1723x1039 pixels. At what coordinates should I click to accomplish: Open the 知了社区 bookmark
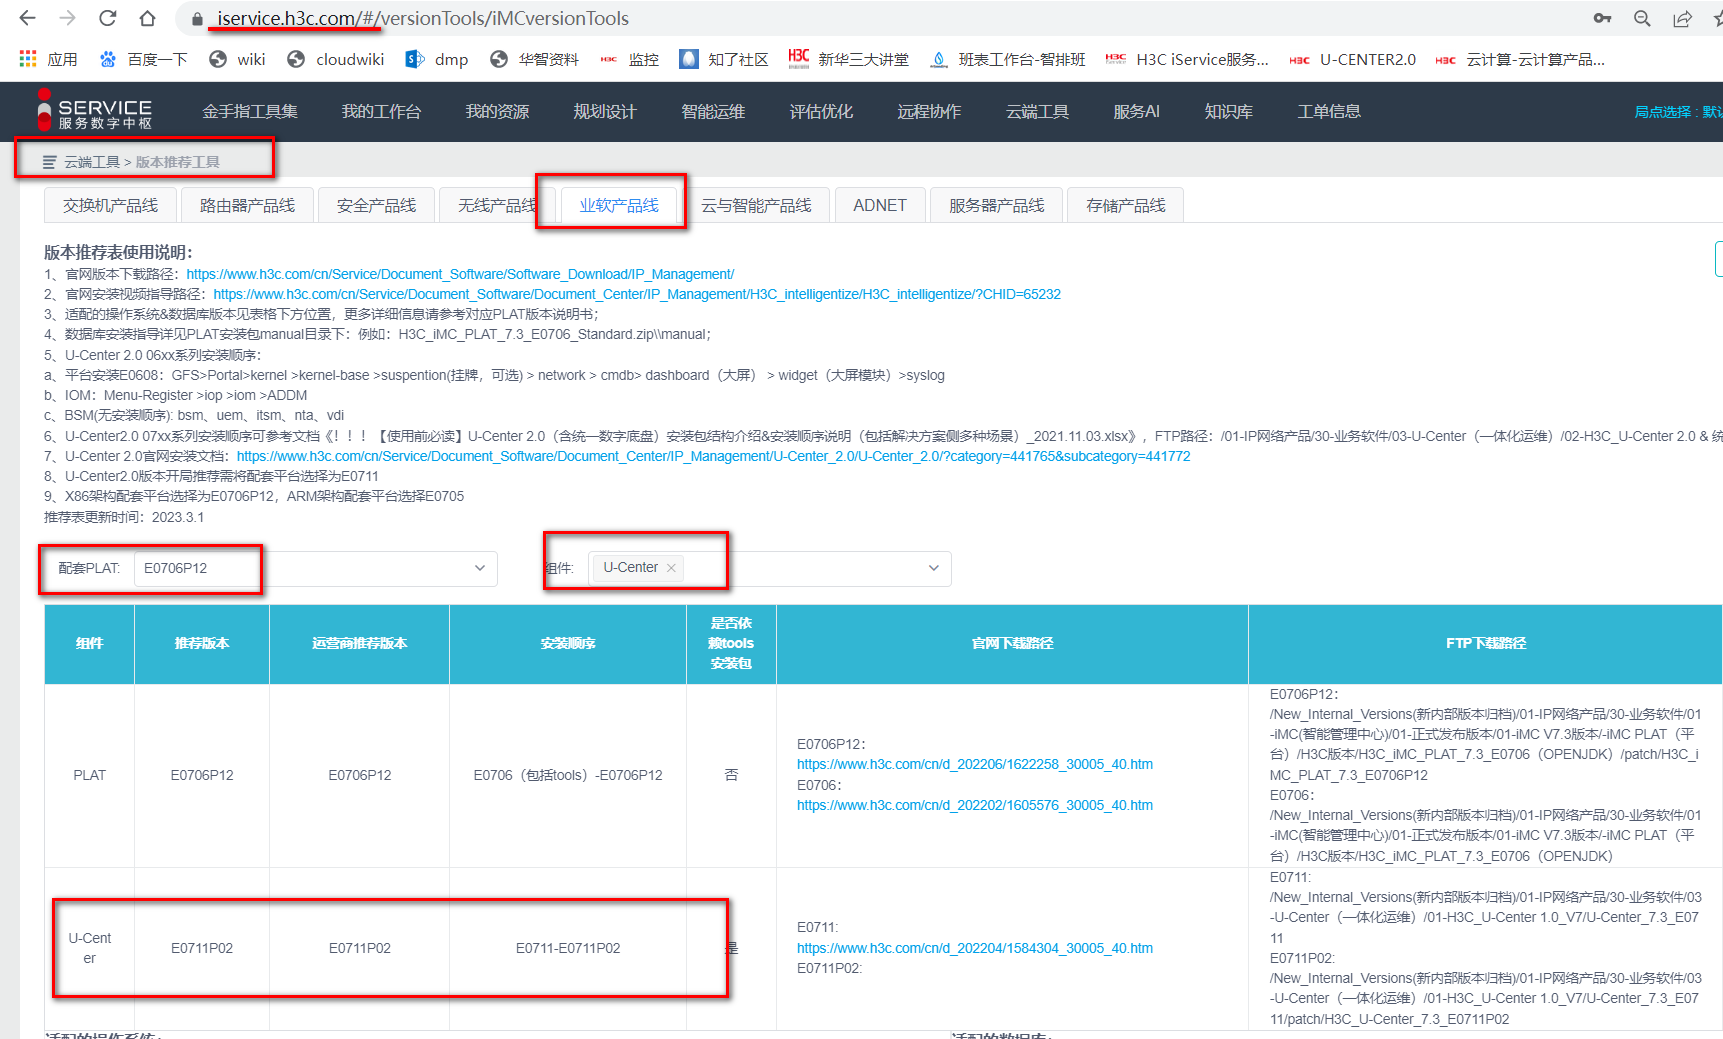click(724, 59)
